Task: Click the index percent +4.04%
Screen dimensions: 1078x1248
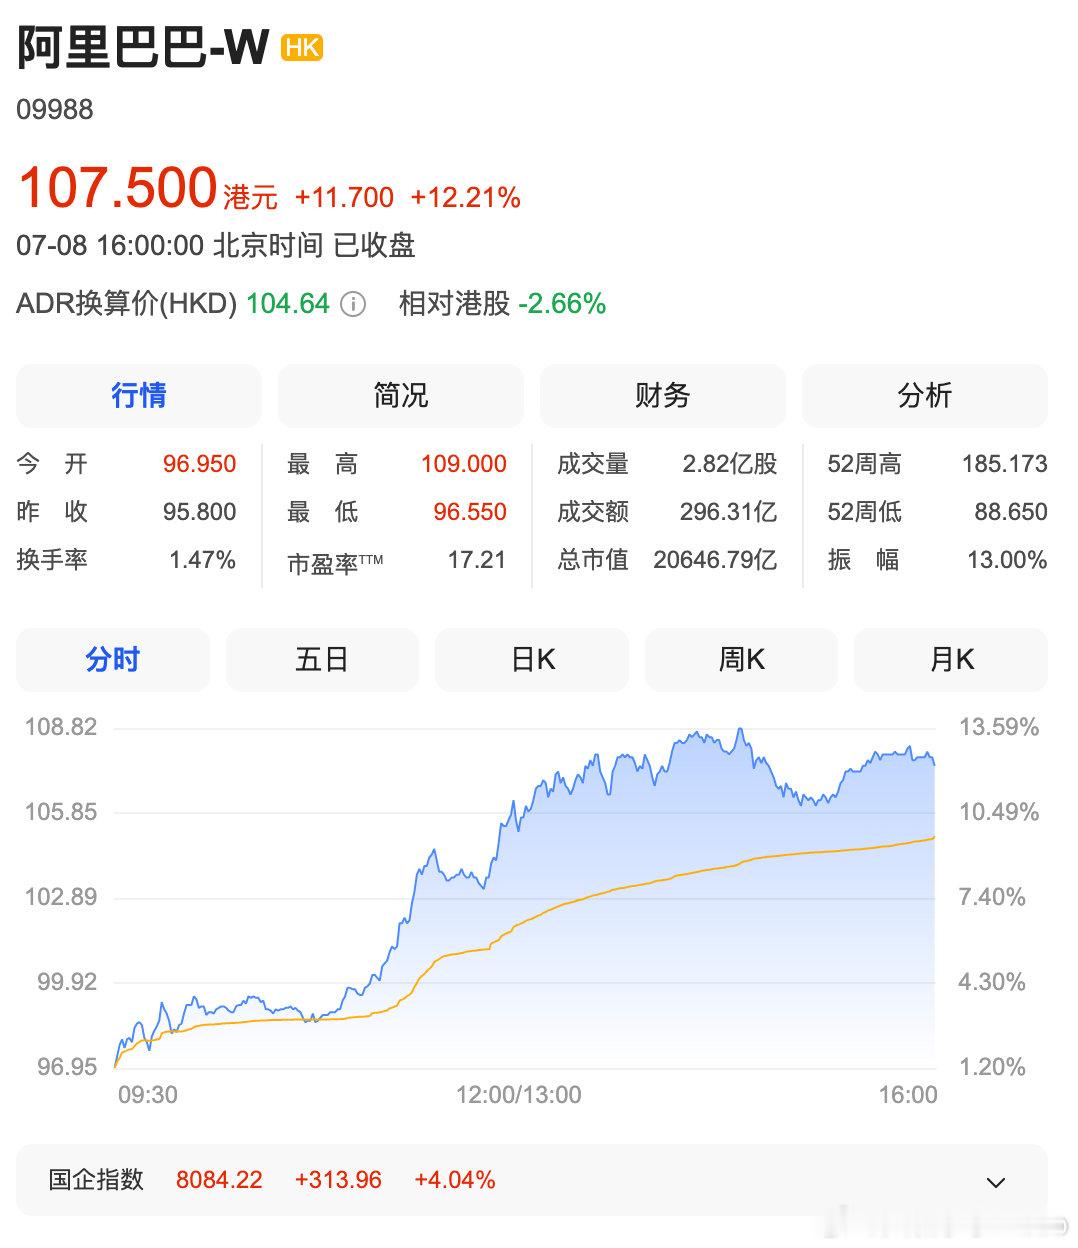Action: pyautogui.click(x=455, y=1180)
